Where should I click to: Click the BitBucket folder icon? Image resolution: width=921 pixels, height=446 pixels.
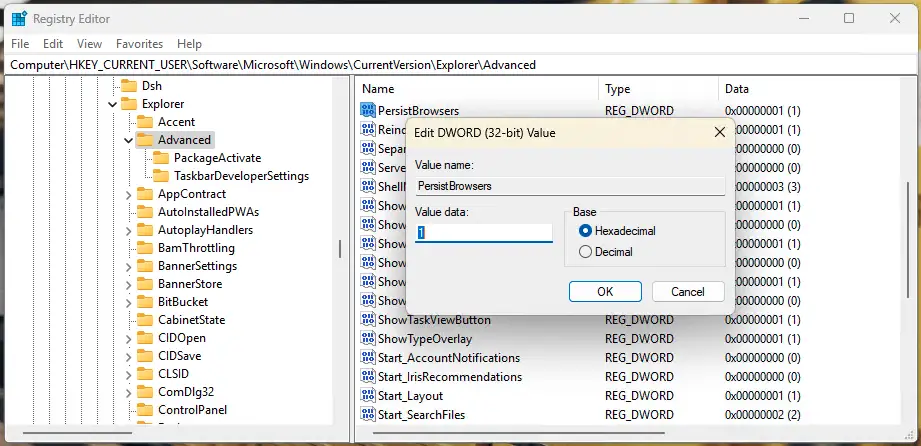pyautogui.click(x=144, y=302)
